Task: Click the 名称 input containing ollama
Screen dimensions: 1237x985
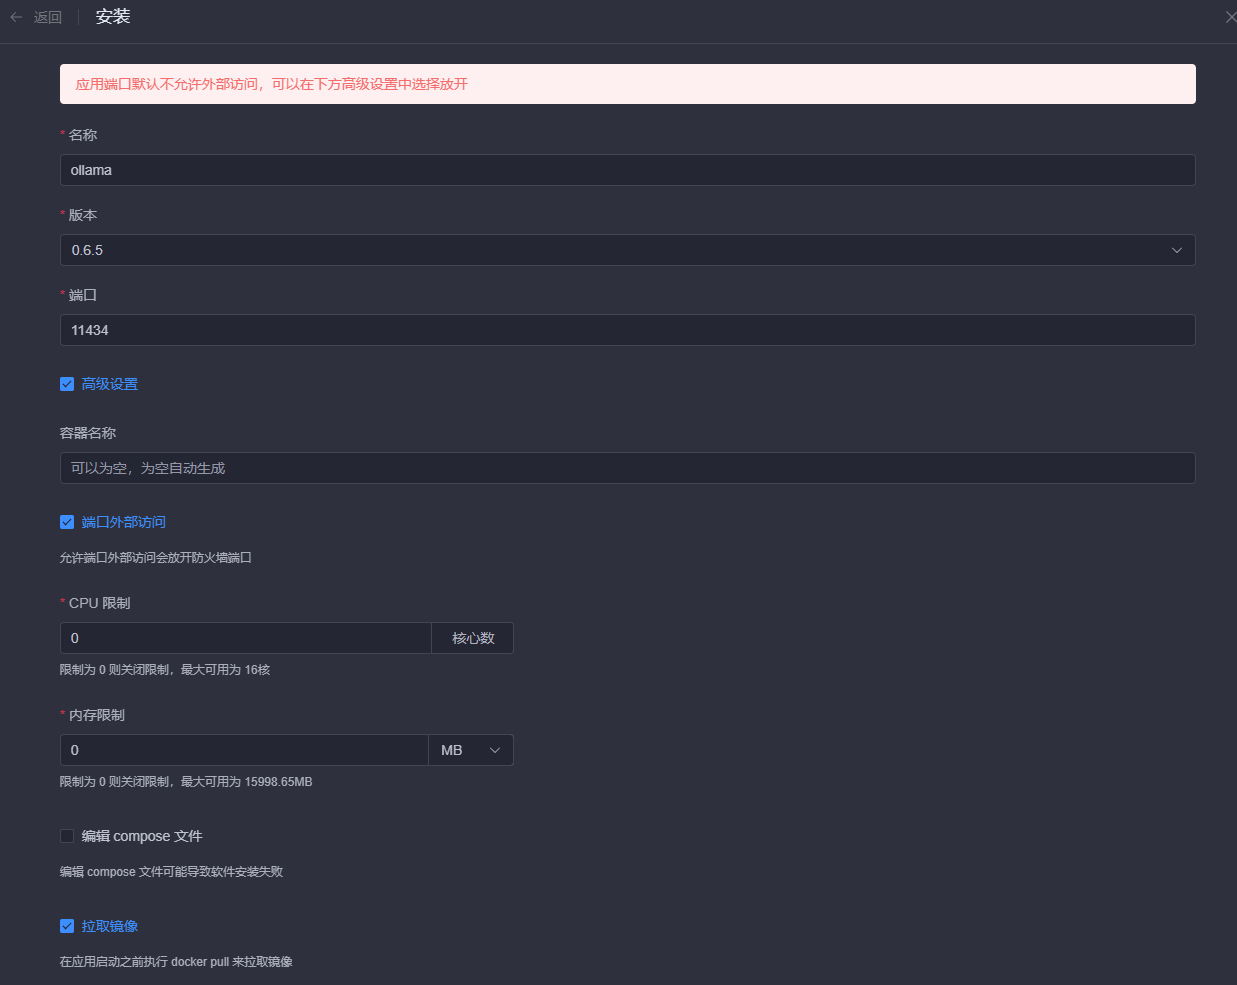Action: (628, 170)
